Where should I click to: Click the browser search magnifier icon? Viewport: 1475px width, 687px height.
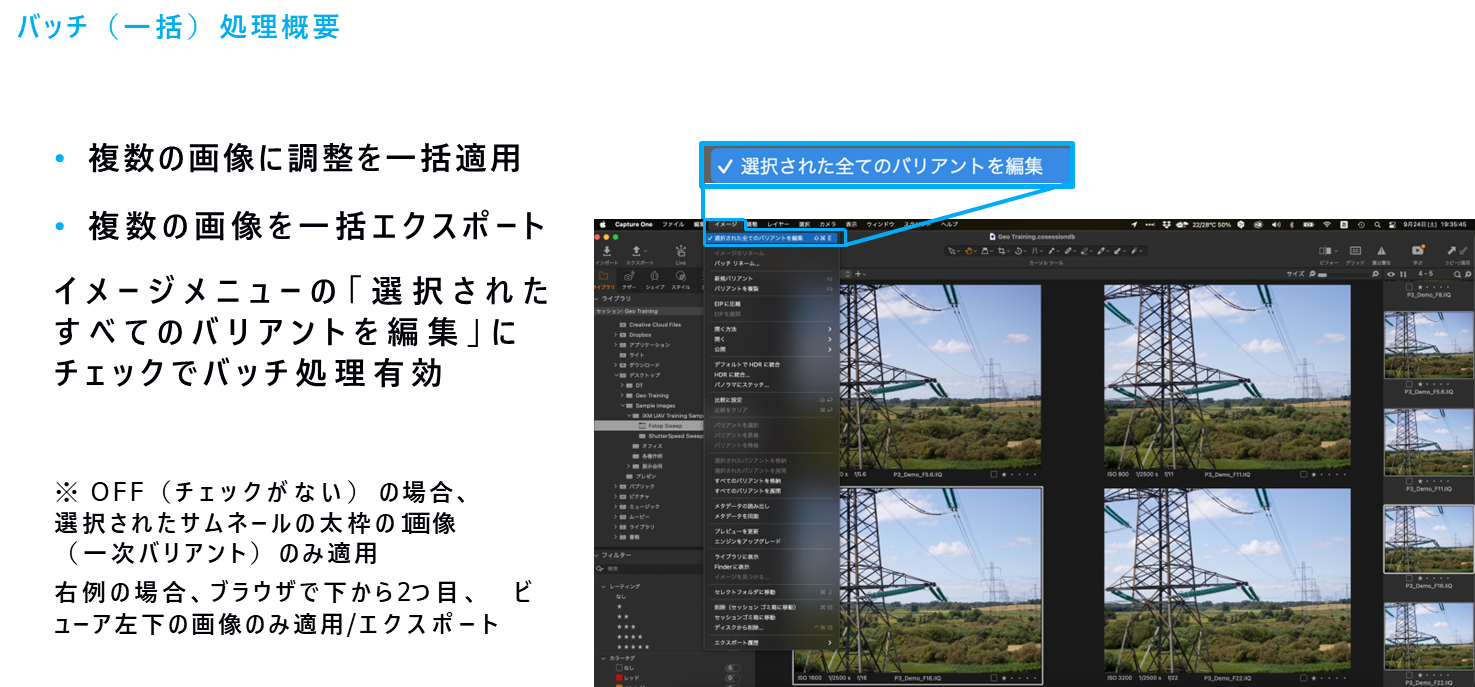(x=1456, y=273)
